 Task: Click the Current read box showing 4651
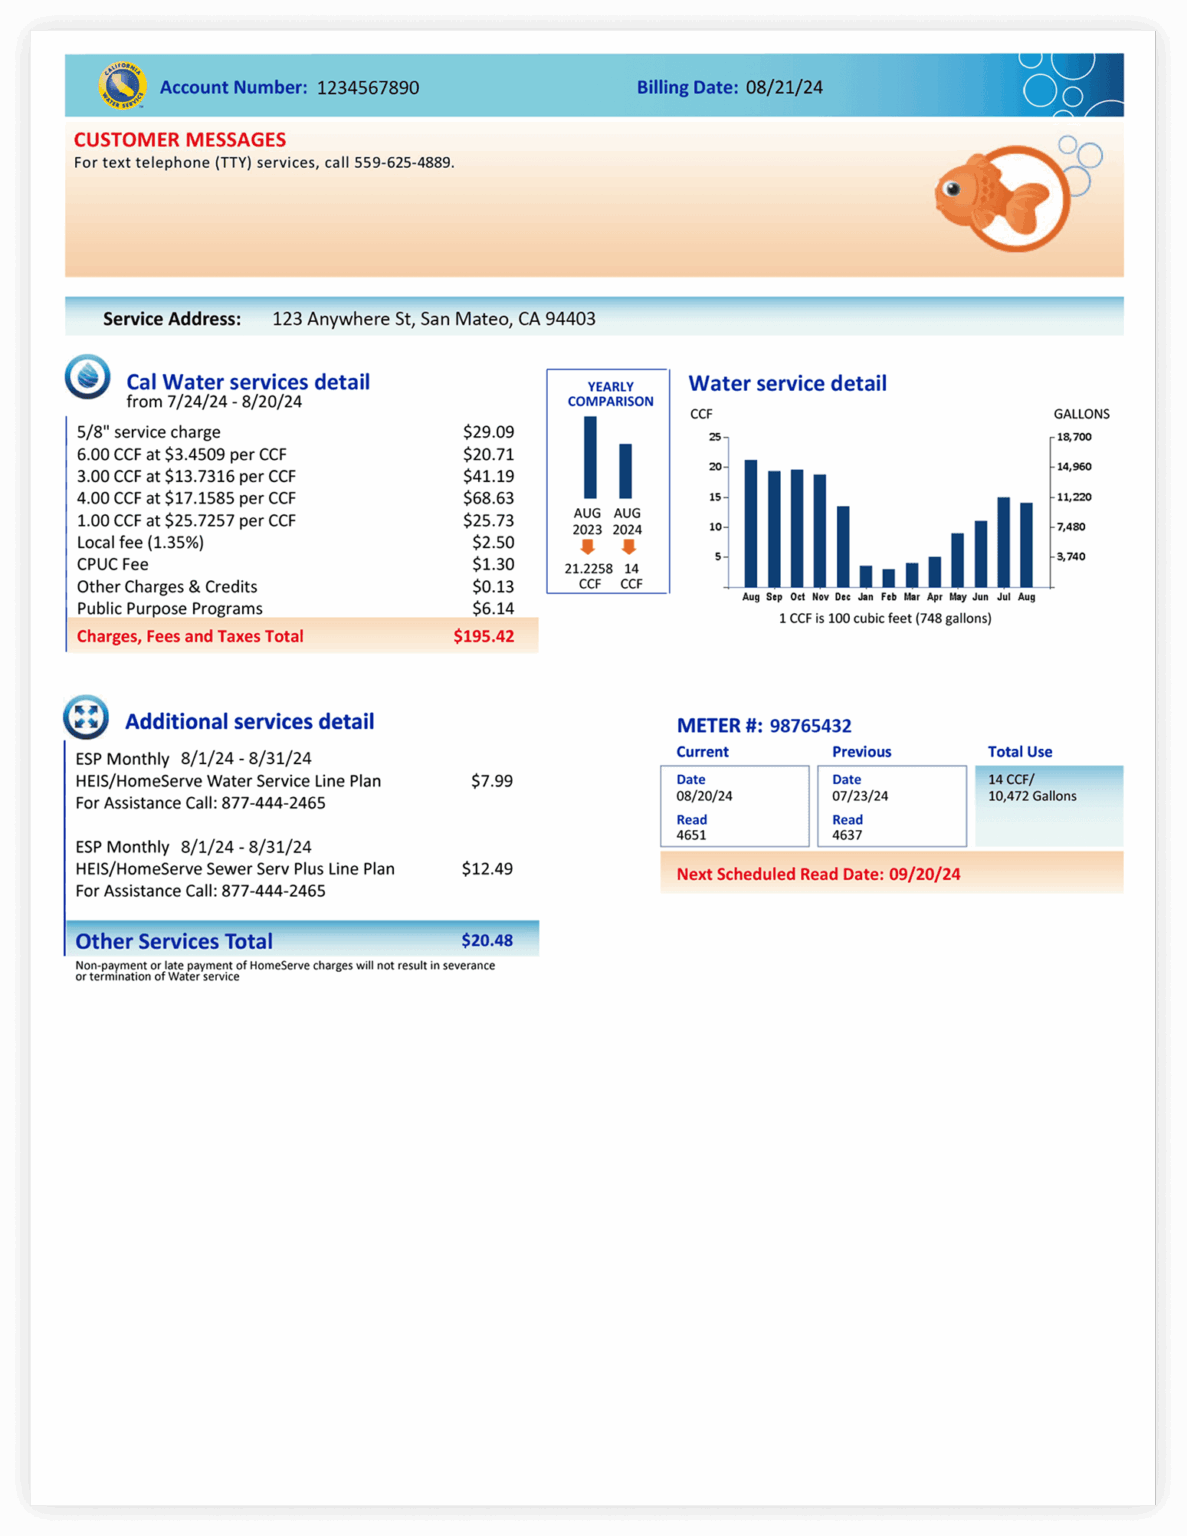(x=735, y=805)
